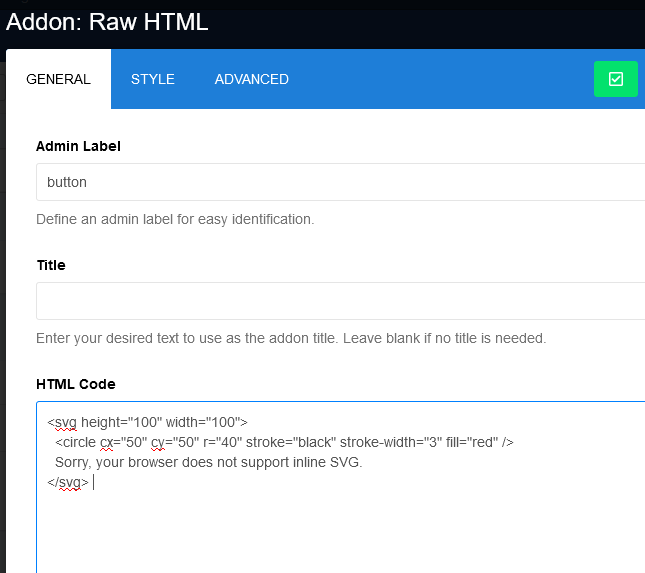Go to the ADVANCED tab
Viewport: 645px width, 573px height.
tap(251, 79)
